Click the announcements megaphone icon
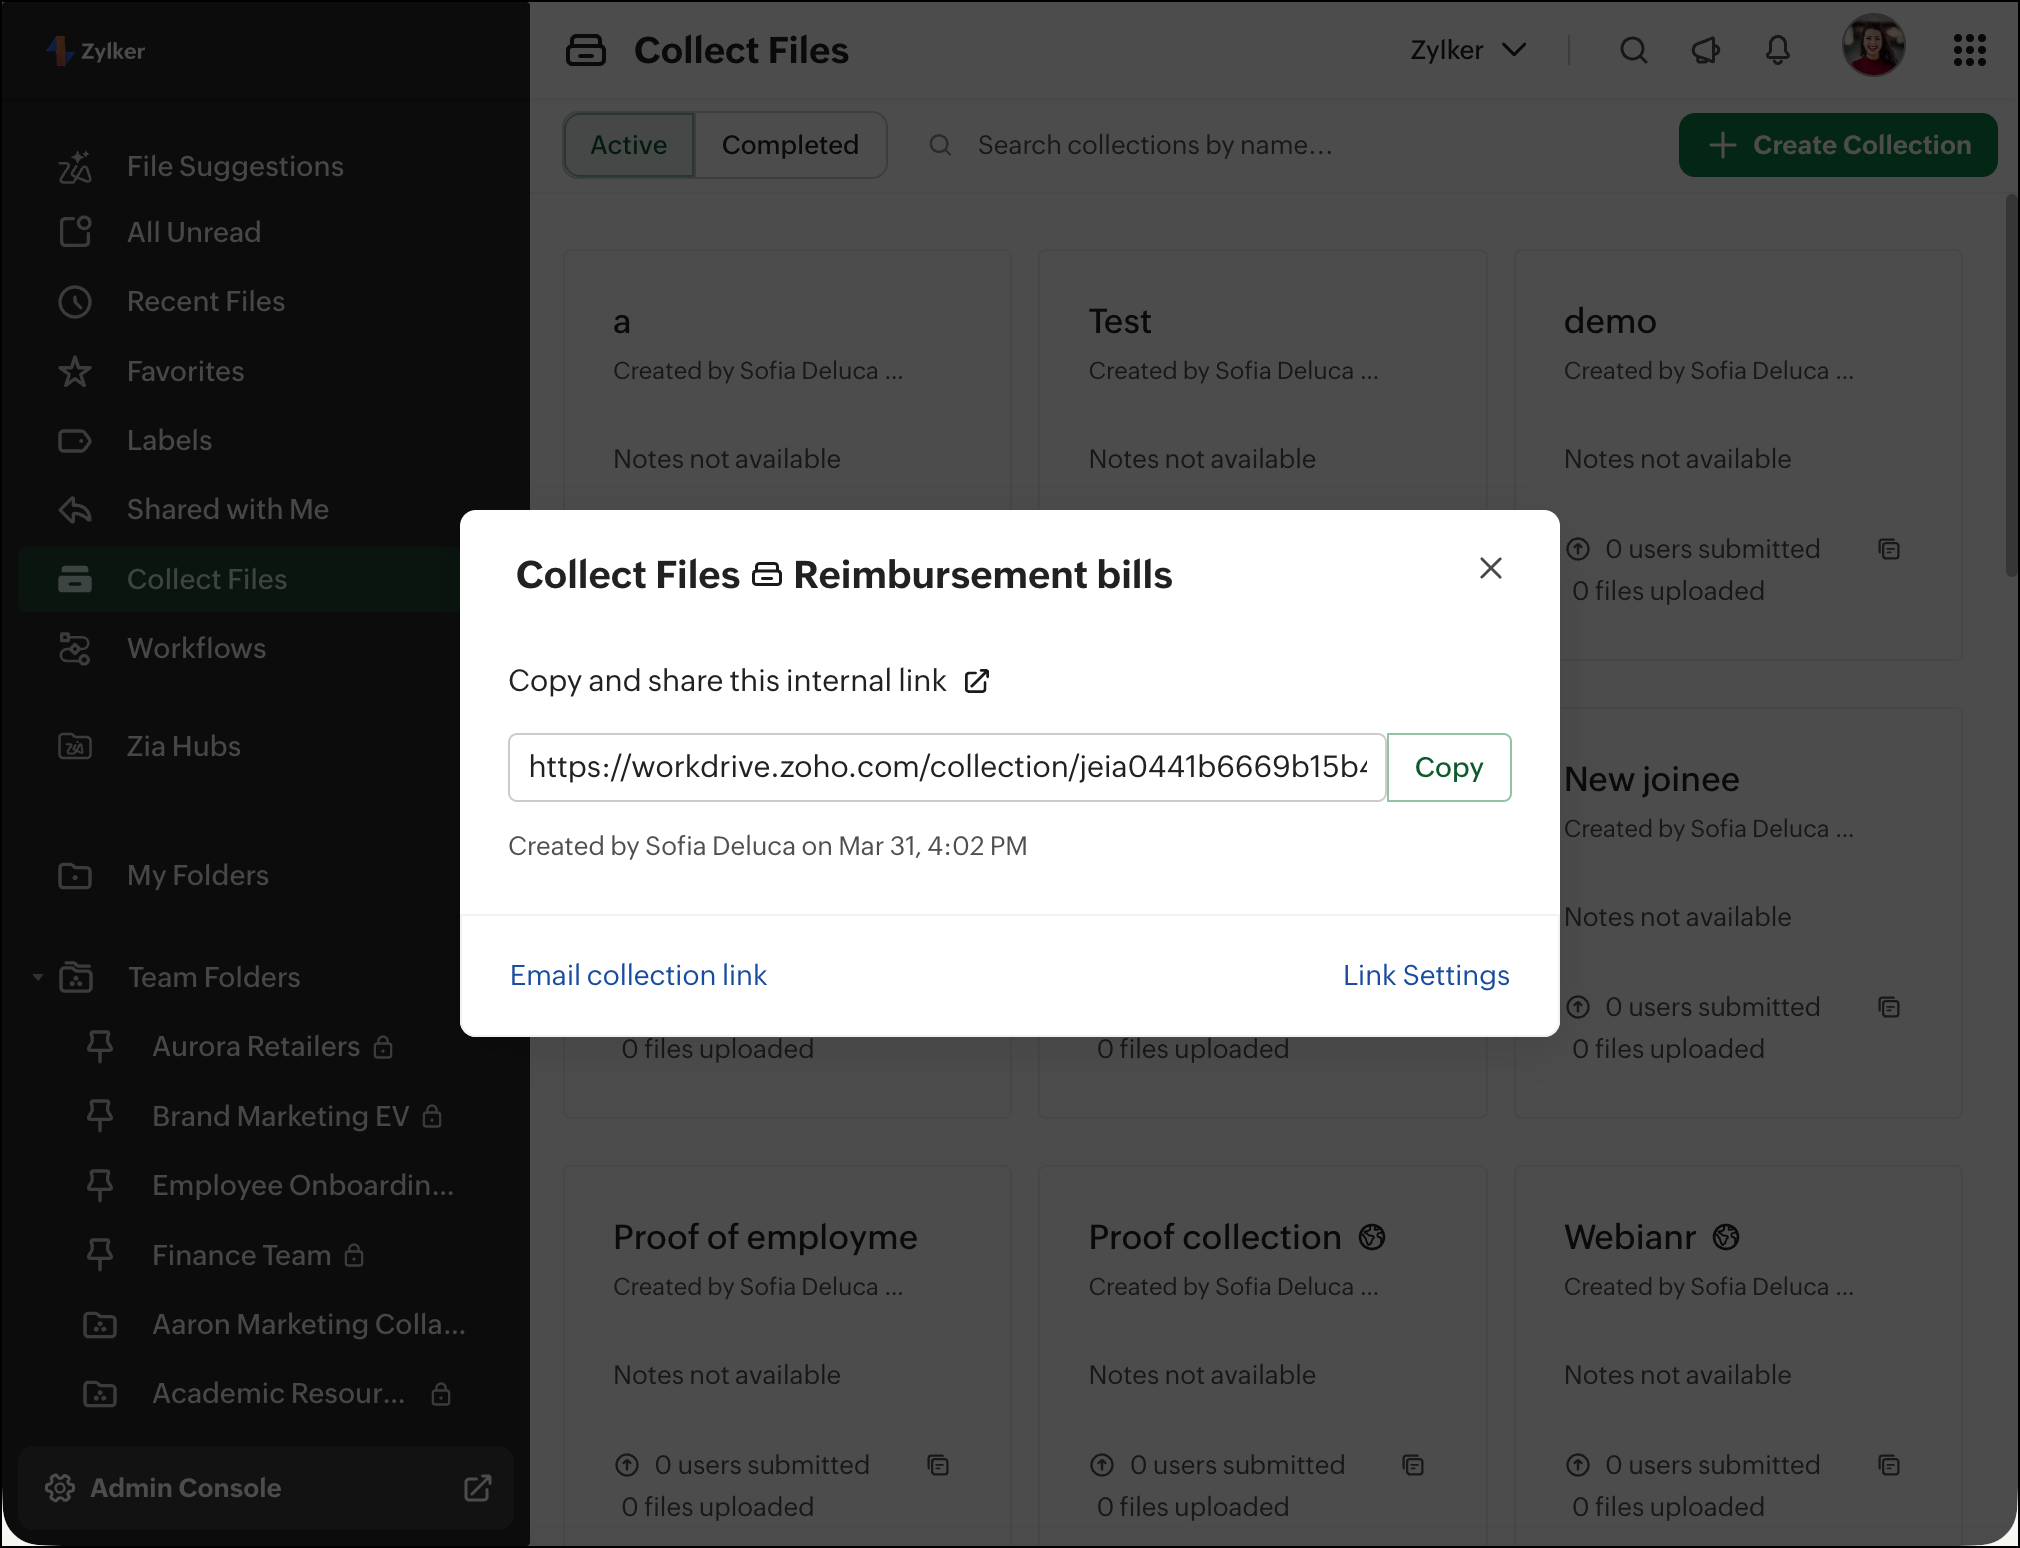The height and width of the screenshot is (1548, 2020). coord(1705,50)
